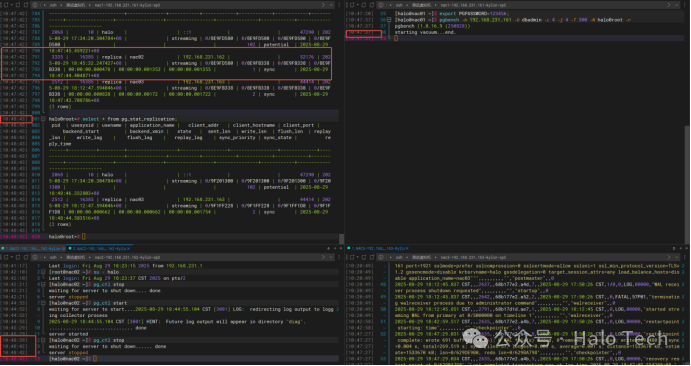Viewport: 691px width, 366px height.
Task: Expand down-chevron dropdown in nac2 pane toolbar
Action: [x=331, y=257]
